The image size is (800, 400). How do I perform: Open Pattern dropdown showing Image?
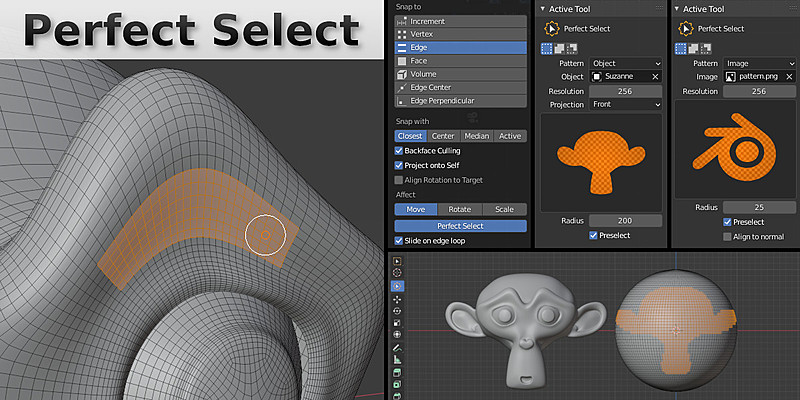click(x=760, y=63)
